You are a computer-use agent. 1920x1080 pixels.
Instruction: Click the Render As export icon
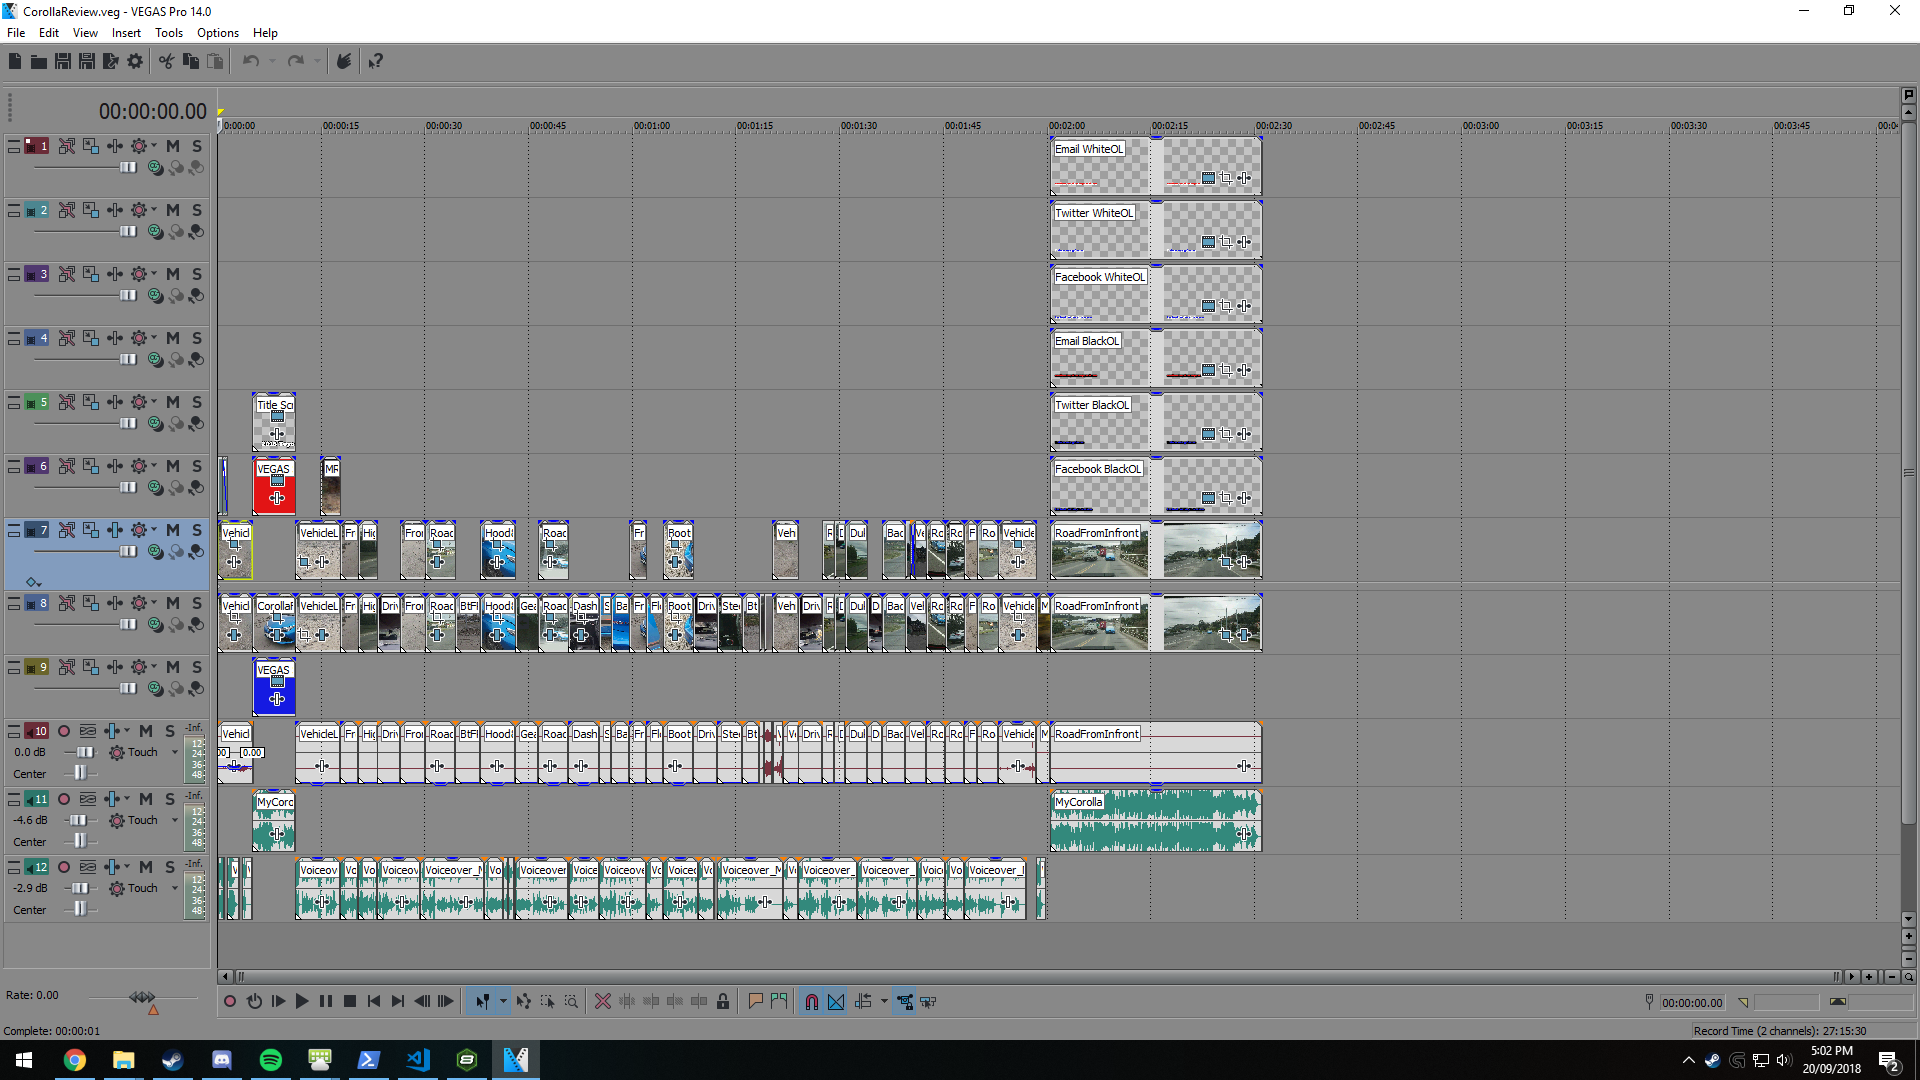(111, 61)
